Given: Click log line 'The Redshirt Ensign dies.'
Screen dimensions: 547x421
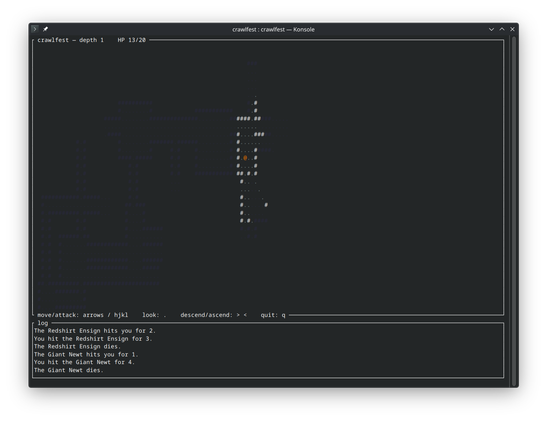Looking at the screenshot, I should pyautogui.click(x=77, y=347).
